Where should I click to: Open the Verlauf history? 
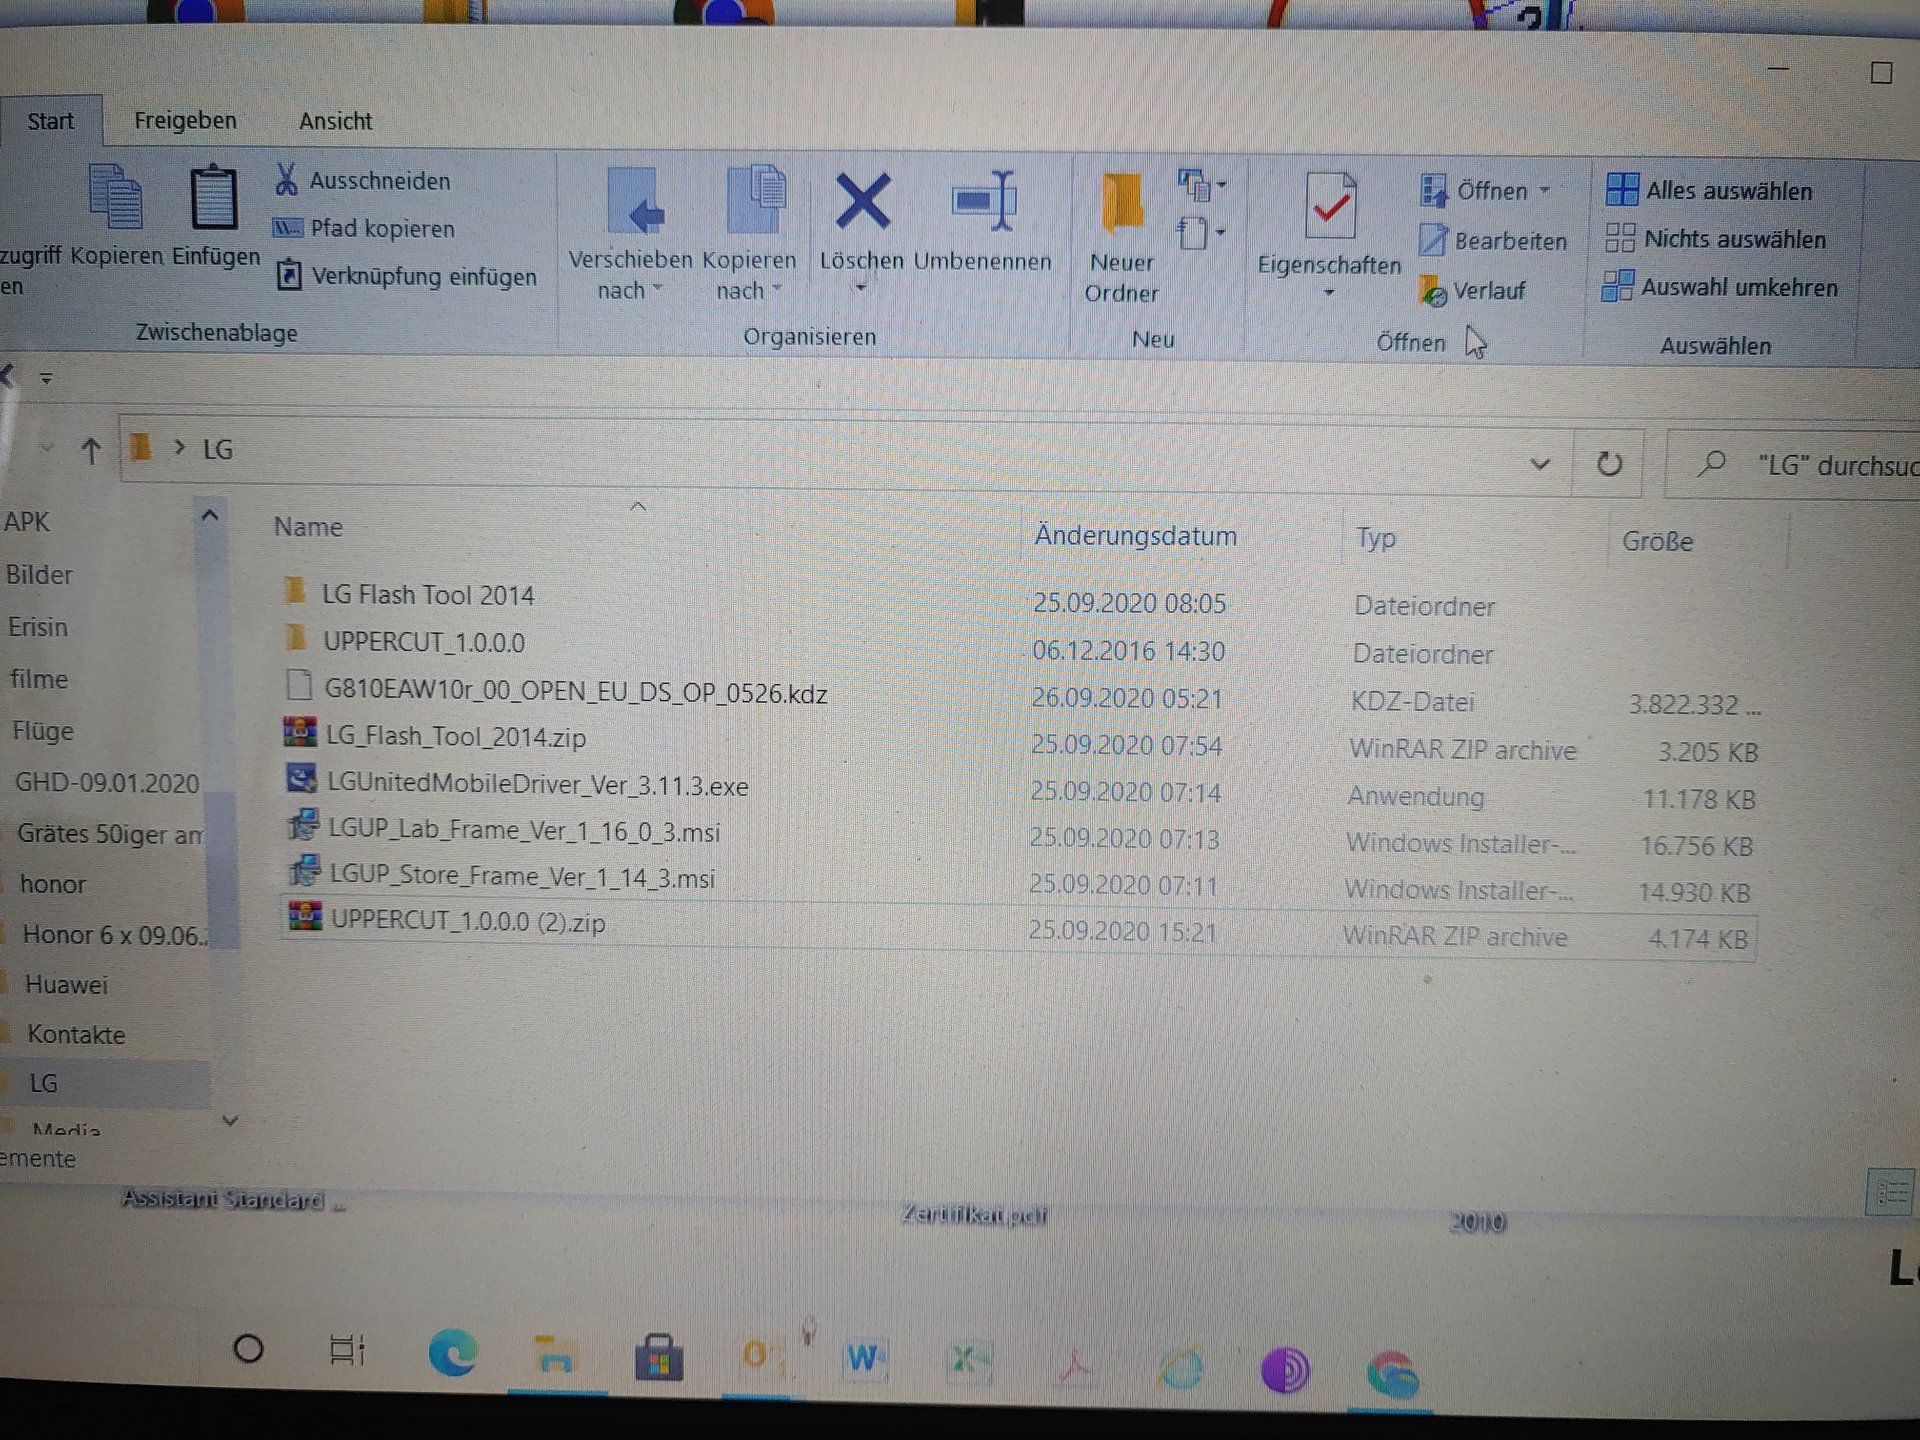click(1472, 291)
